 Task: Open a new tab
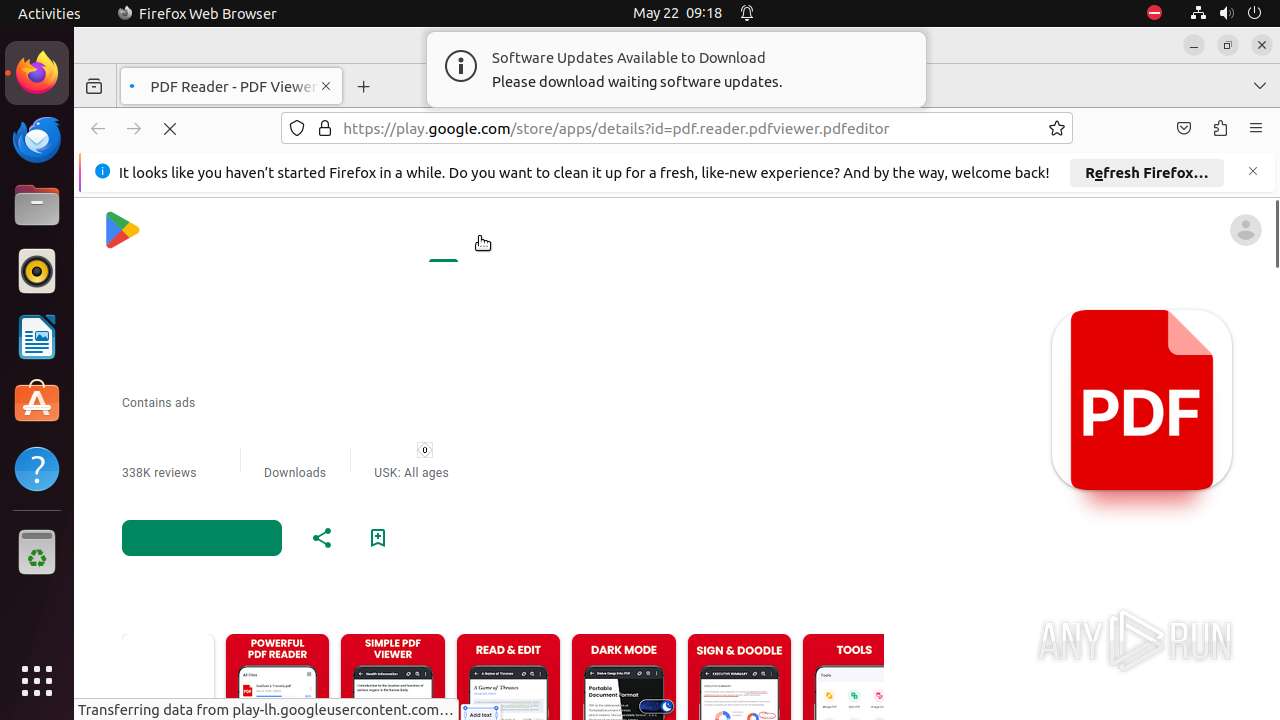[x=364, y=87]
